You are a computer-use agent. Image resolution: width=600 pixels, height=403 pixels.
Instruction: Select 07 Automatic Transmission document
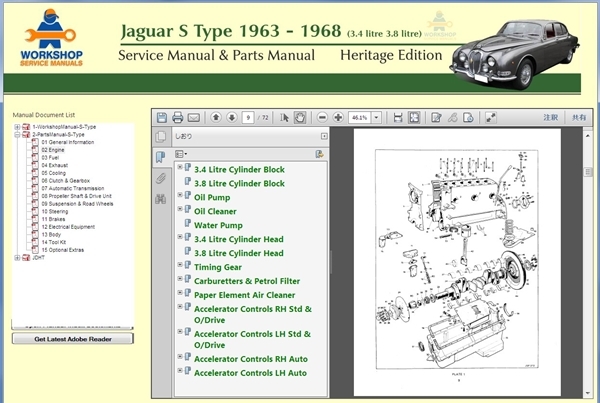73,188
